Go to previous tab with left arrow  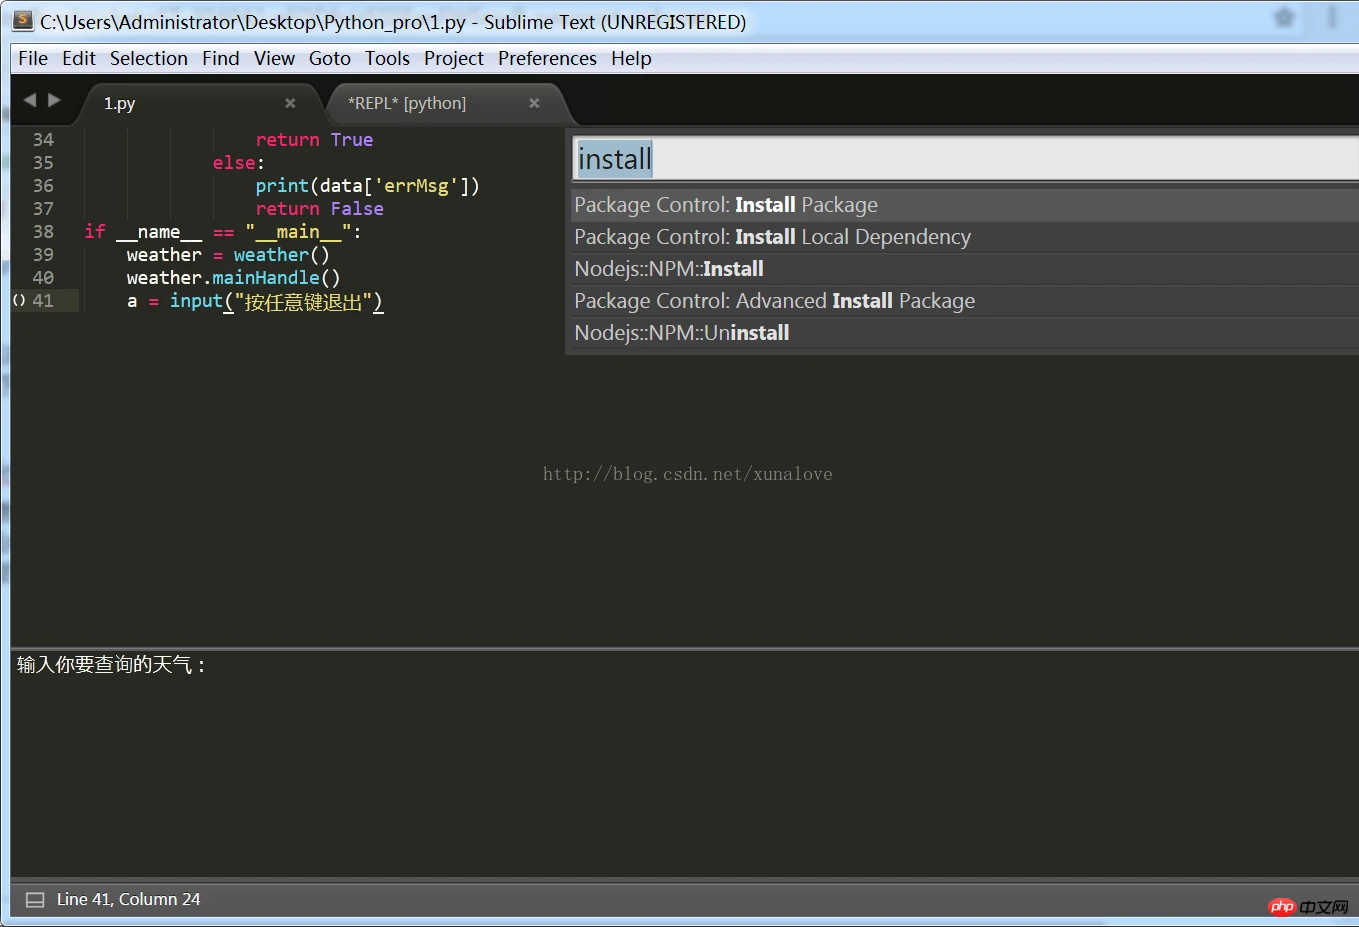29,100
